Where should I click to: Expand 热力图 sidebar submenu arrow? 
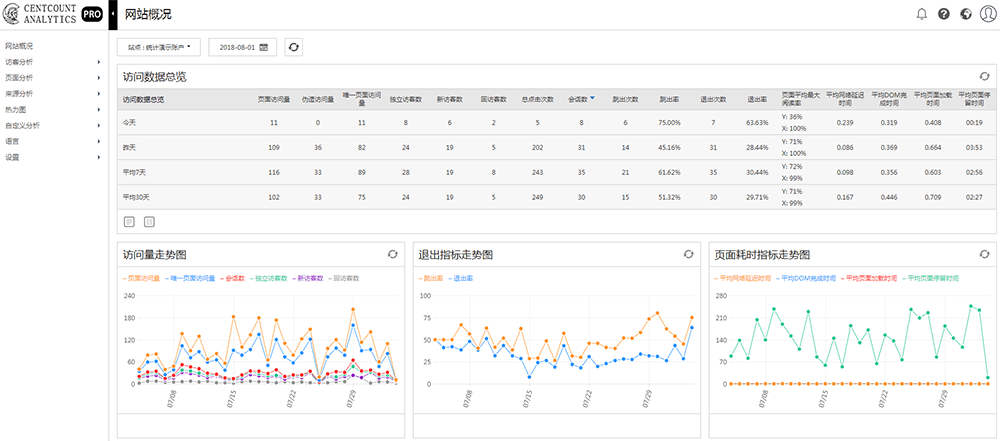click(99, 110)
